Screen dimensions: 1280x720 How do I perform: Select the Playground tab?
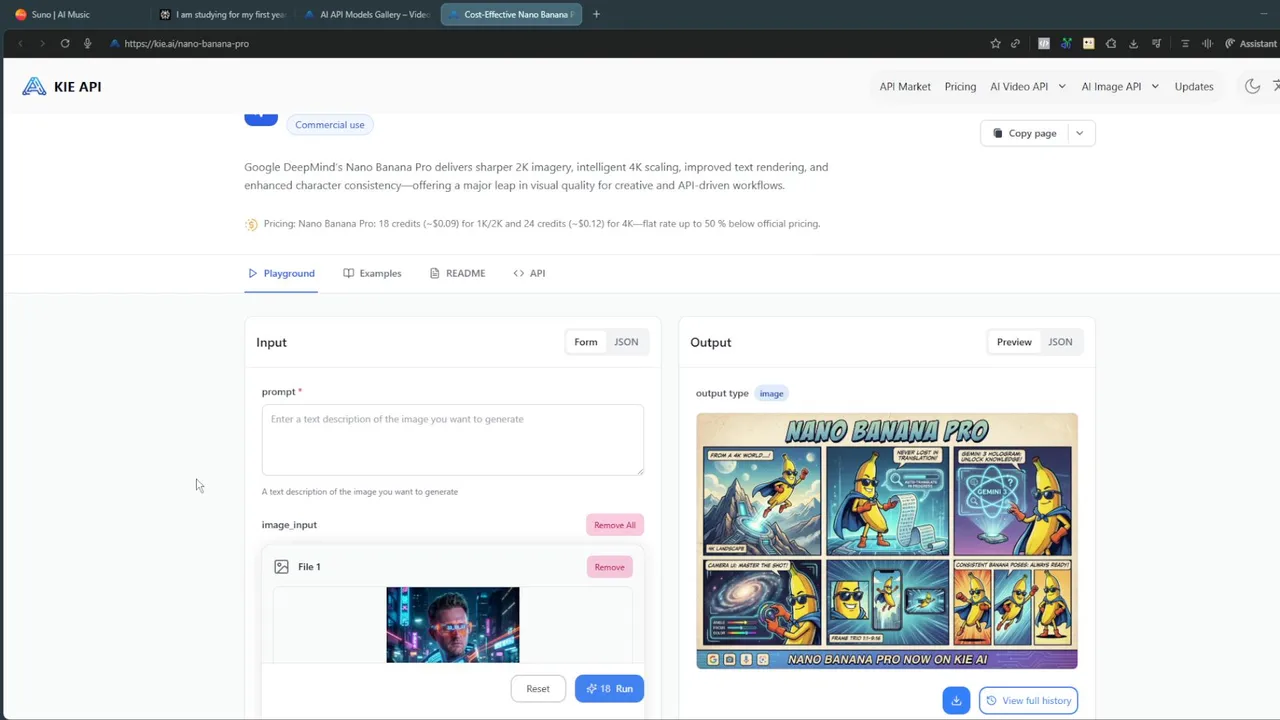(x=281, y=273)
